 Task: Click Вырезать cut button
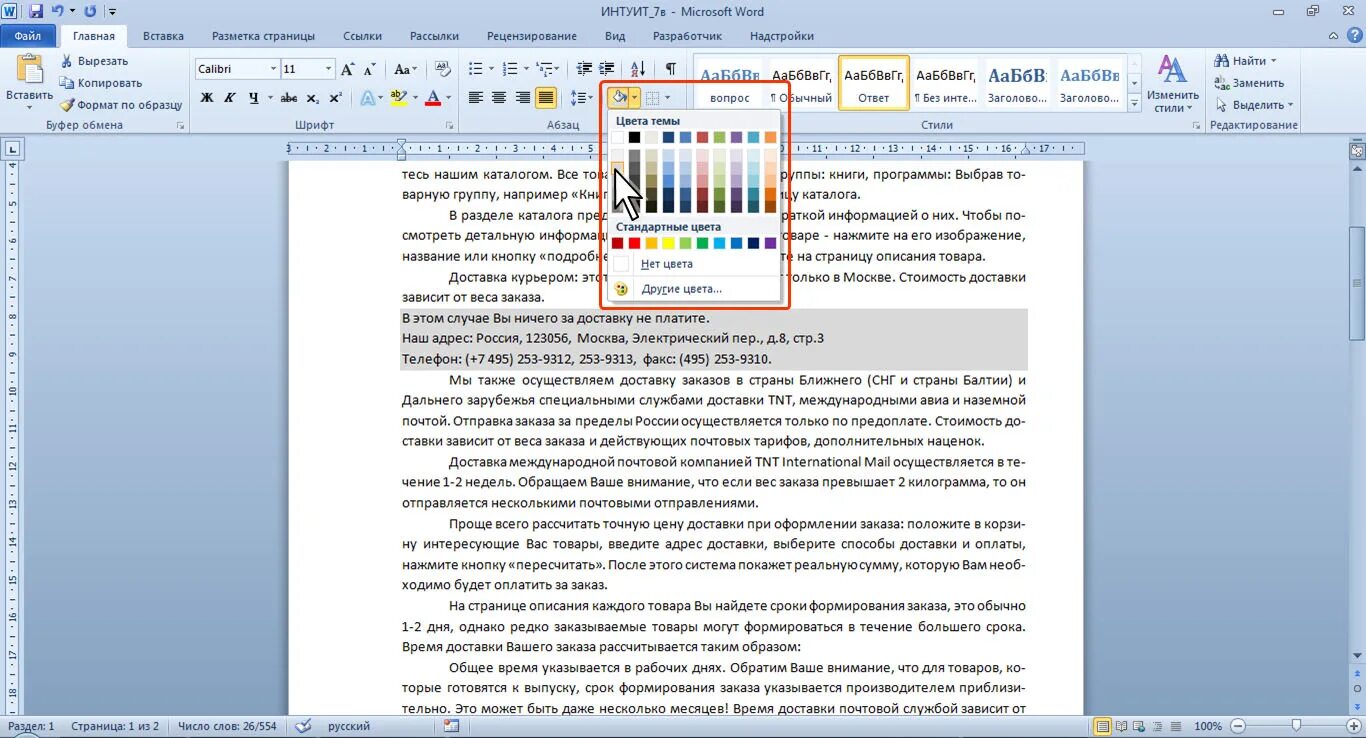click(x=94, y=61)
